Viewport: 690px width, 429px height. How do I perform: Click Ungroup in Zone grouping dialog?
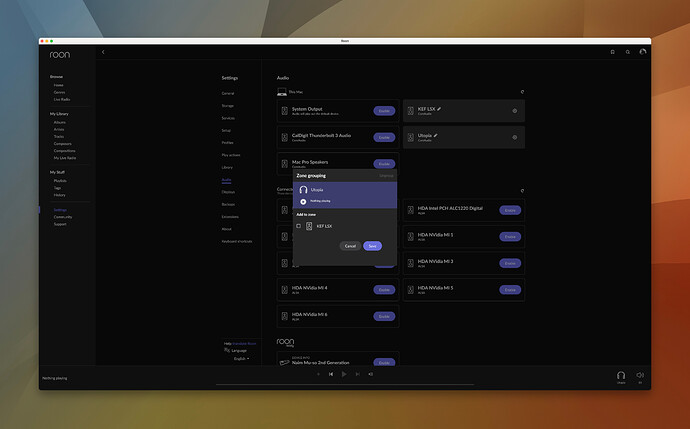pyautogui.click(x=386, y=176)
